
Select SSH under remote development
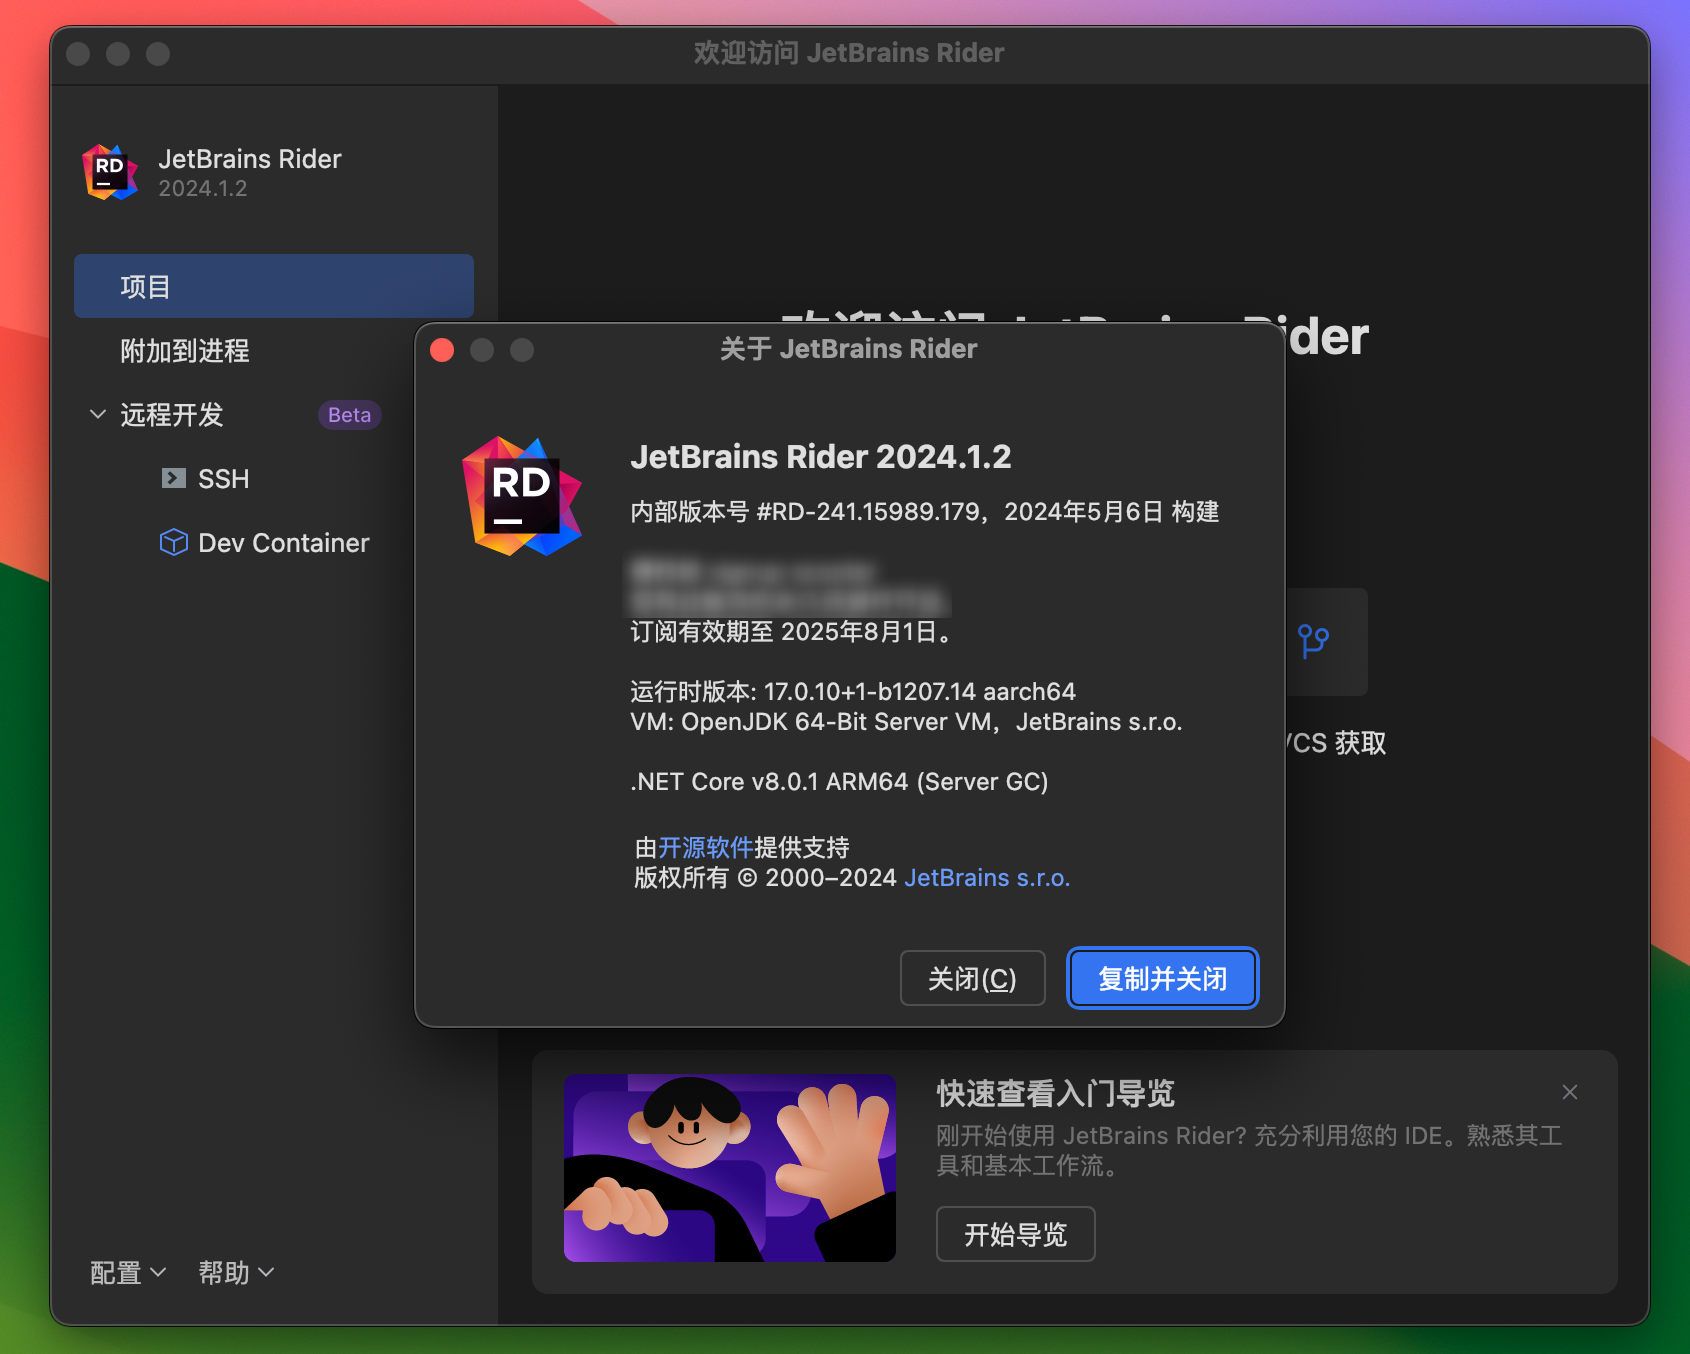click(x=223, y=479)
